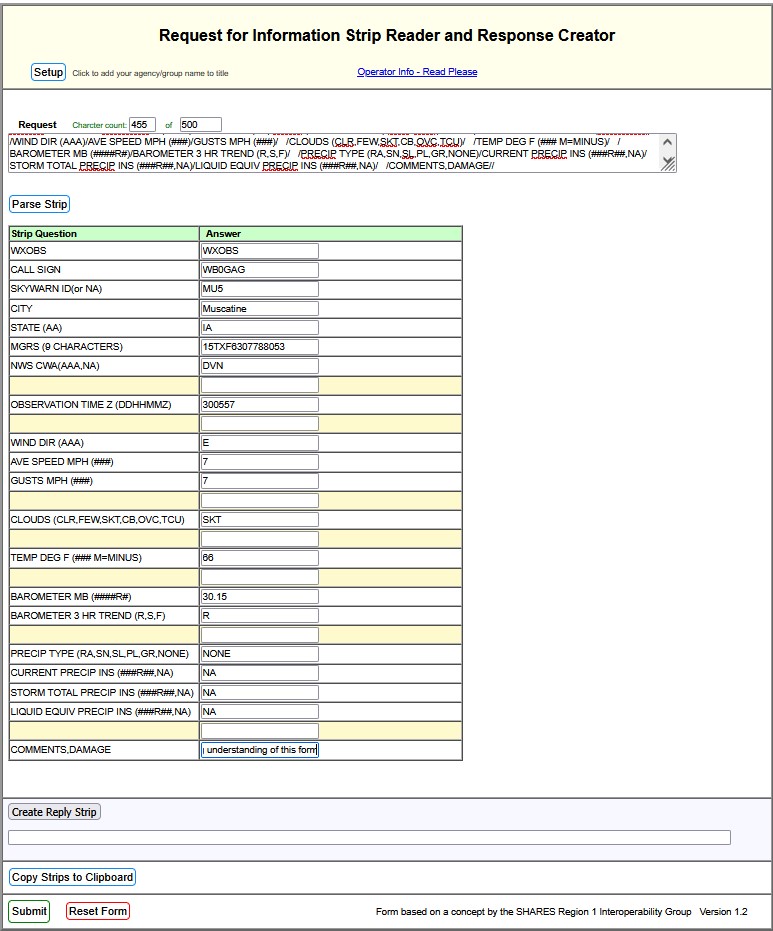The width and height of the screenshot is (773, 931).
Task: Click the COMMENTS,DAMAGE answer field
Action: click(260, 750)
